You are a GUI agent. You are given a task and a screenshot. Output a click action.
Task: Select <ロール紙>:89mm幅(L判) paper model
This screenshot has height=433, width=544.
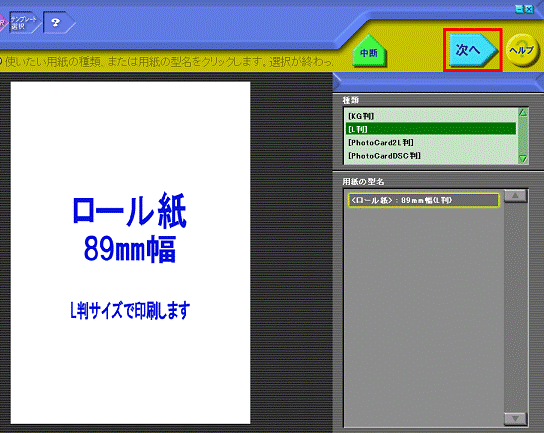[x=424, y=200]
